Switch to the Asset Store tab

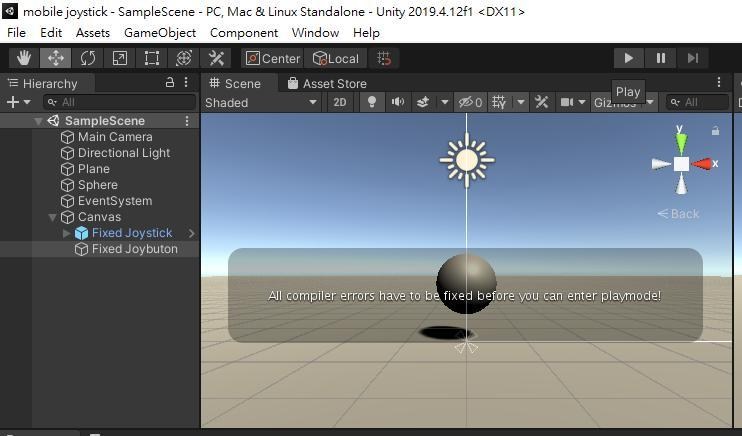coord(327,83)
